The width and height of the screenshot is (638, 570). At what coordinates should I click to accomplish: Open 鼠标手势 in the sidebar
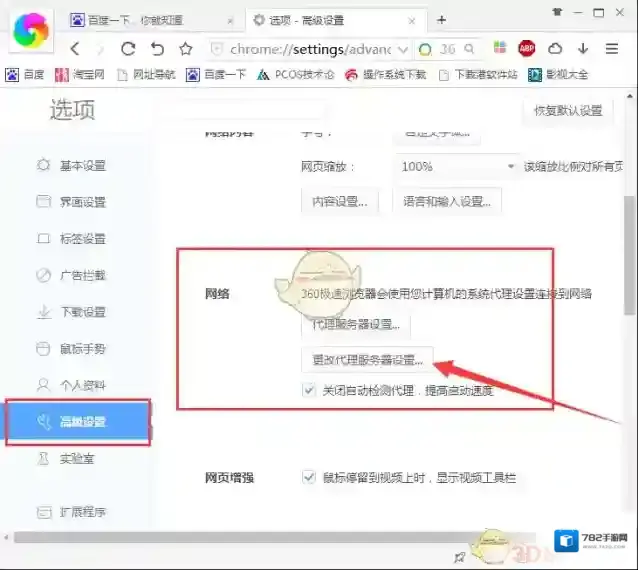click(71, 349)
